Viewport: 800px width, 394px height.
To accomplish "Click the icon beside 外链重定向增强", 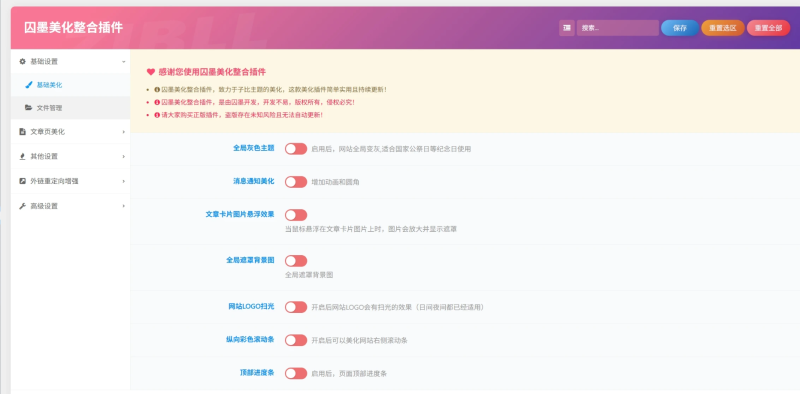I will [22, 181].
